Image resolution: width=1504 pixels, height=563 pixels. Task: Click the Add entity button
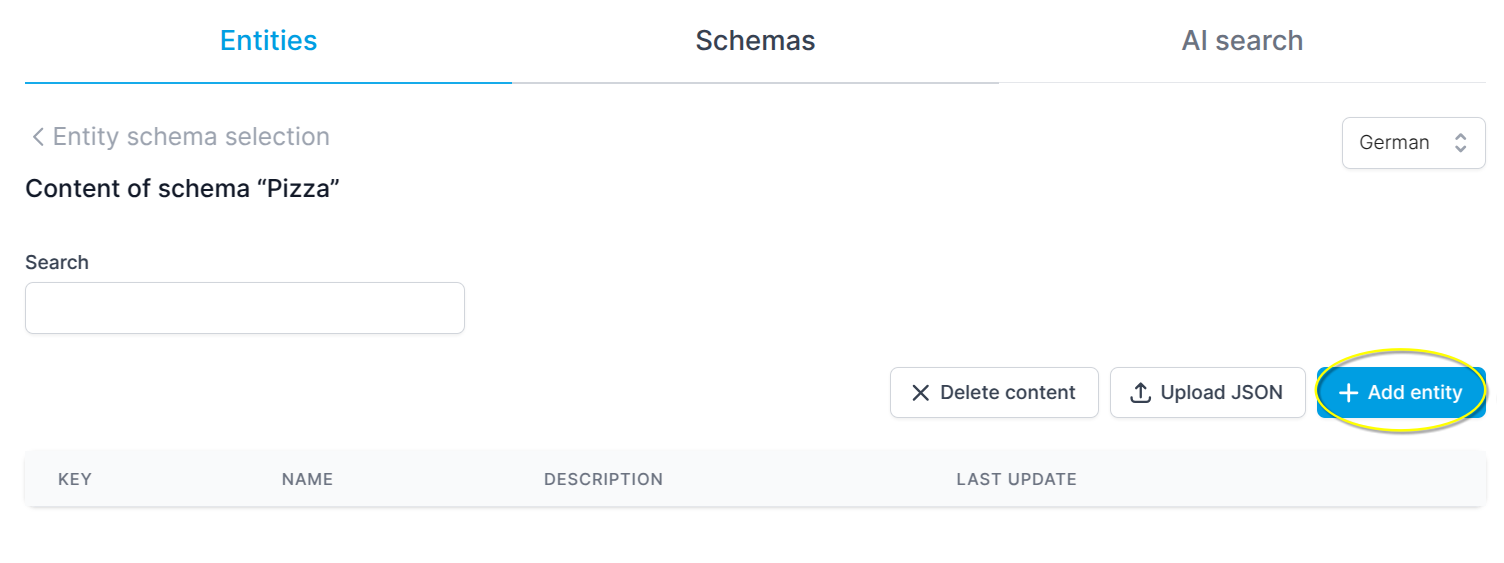[1400, 393]
